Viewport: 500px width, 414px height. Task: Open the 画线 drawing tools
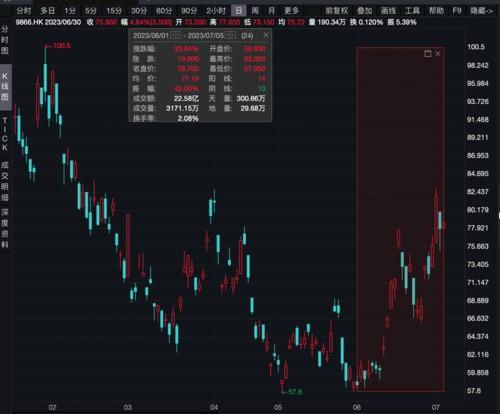pos(388,11)
